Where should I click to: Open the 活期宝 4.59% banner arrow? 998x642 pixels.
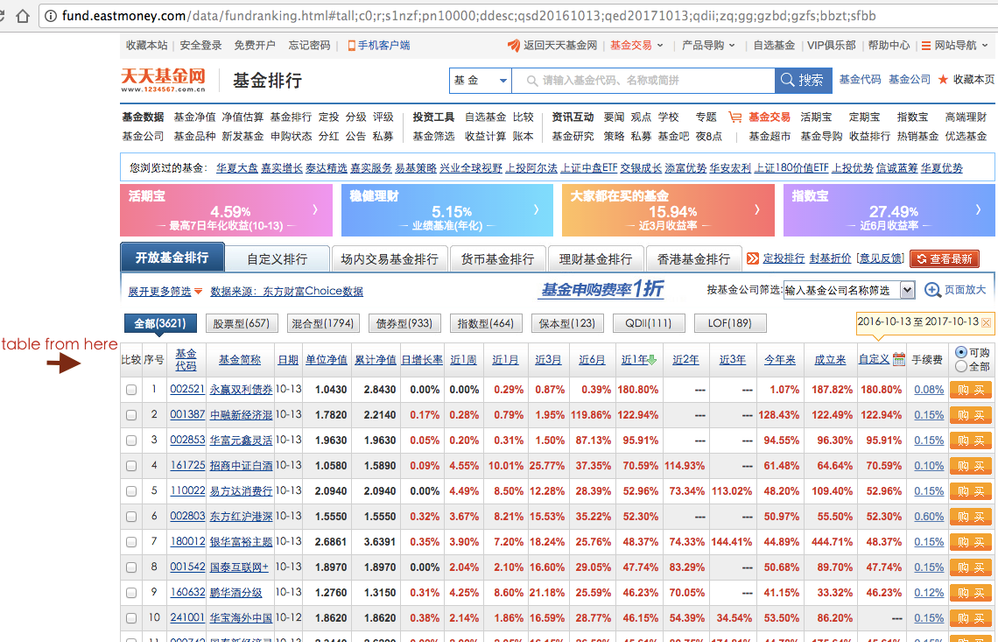tap(315, 209)
